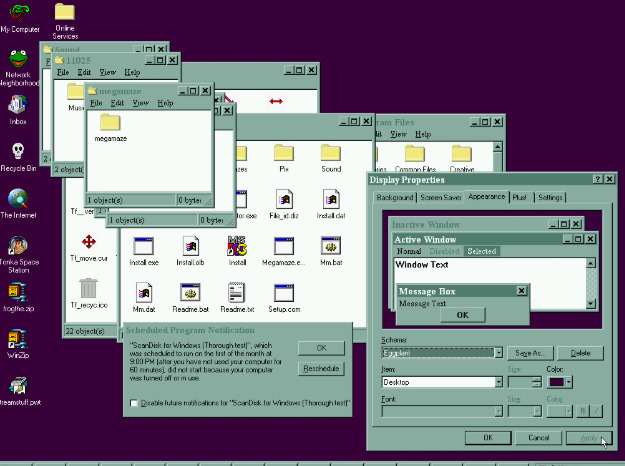The width and height of the screenshot is (625, 466).
Task: Click the Display Properties help question button
Action: click(597, 179)
